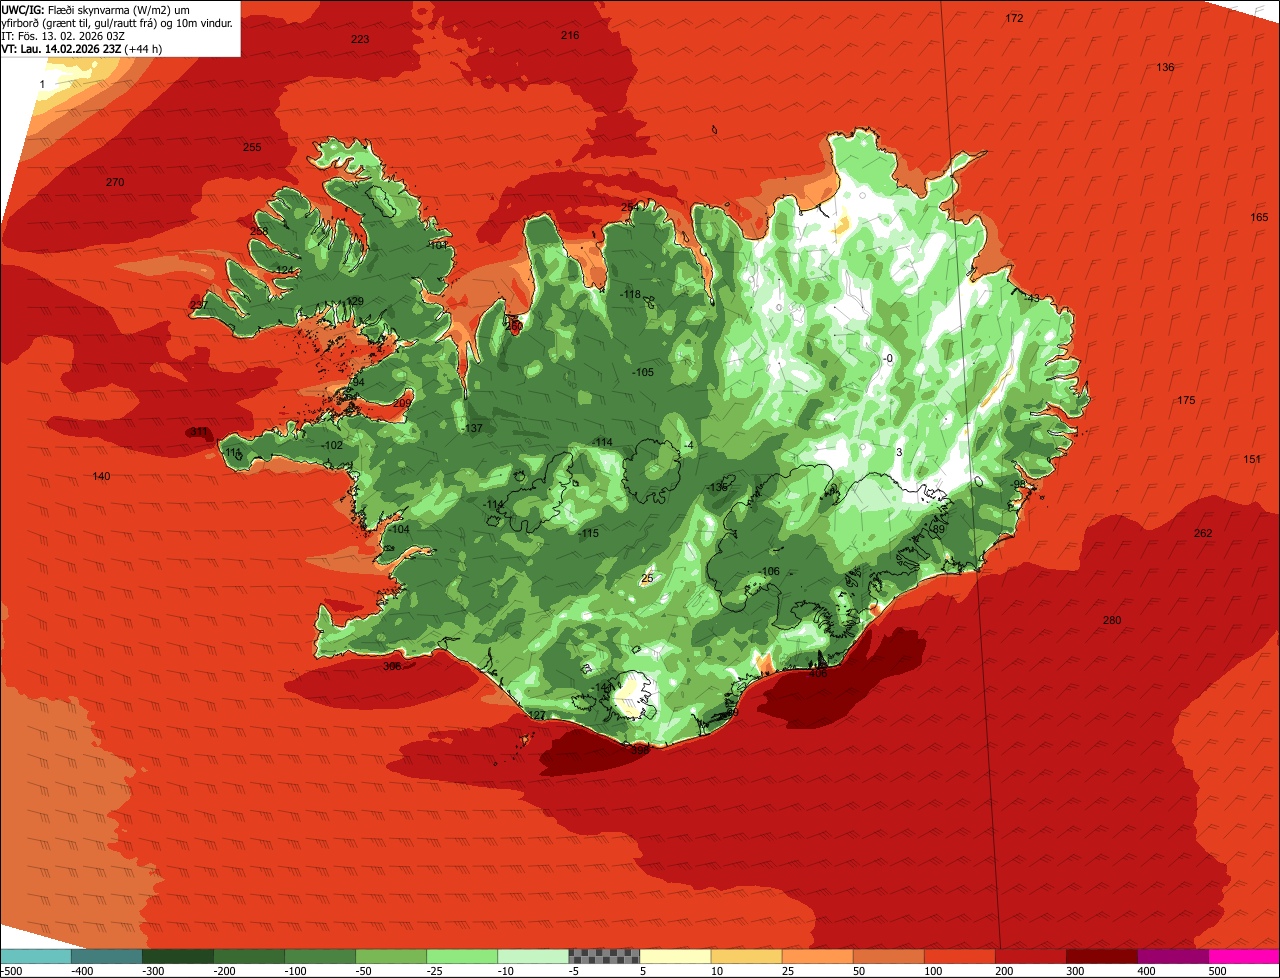Image resolution: width=1280 pixels, height=978 pixels.
Task: Pick the land value -106
Action: coord(768,571)
